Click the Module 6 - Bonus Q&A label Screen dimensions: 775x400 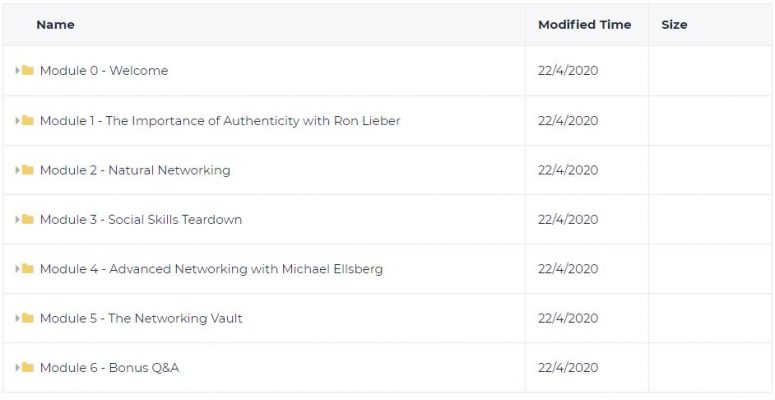[109, 368]
